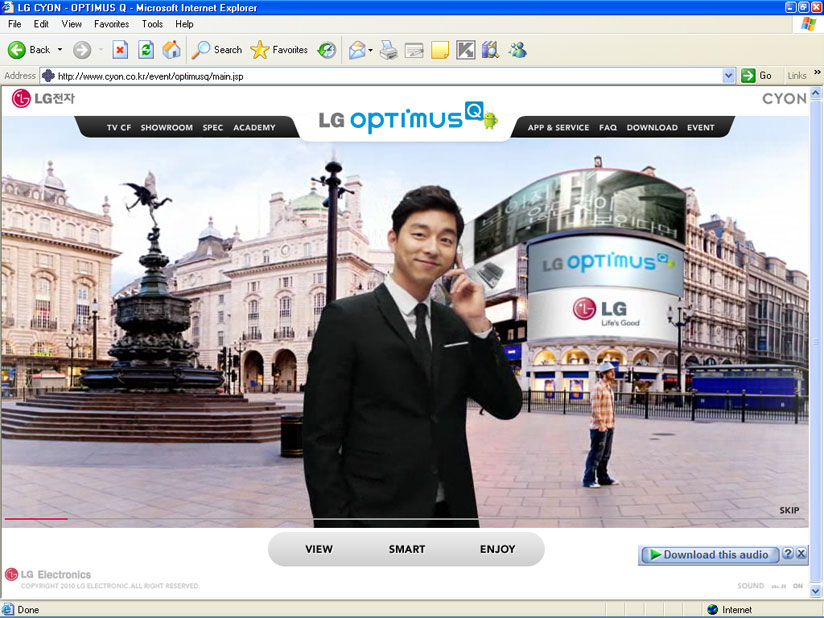Click the Android mascot in the Optimus Q logo

pyautogui.click(x=490, y=120)
